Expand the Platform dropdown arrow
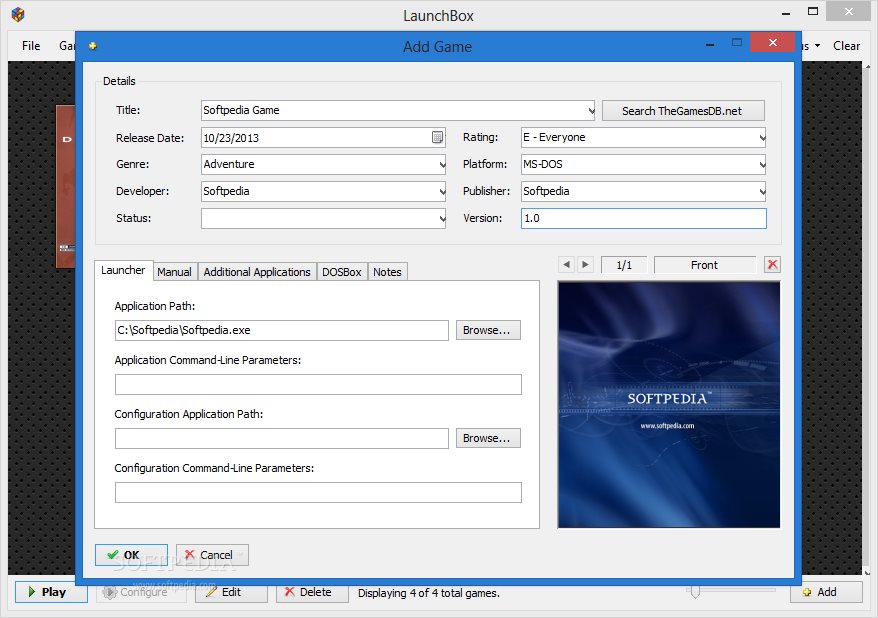Image resolution: width=878 pixels, height=618 pixels. (x=762, y=165)
